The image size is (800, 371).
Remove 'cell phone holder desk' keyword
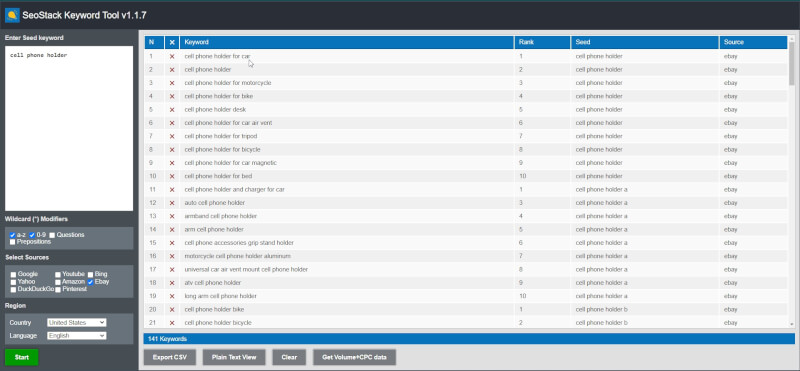tap(172, 109)
